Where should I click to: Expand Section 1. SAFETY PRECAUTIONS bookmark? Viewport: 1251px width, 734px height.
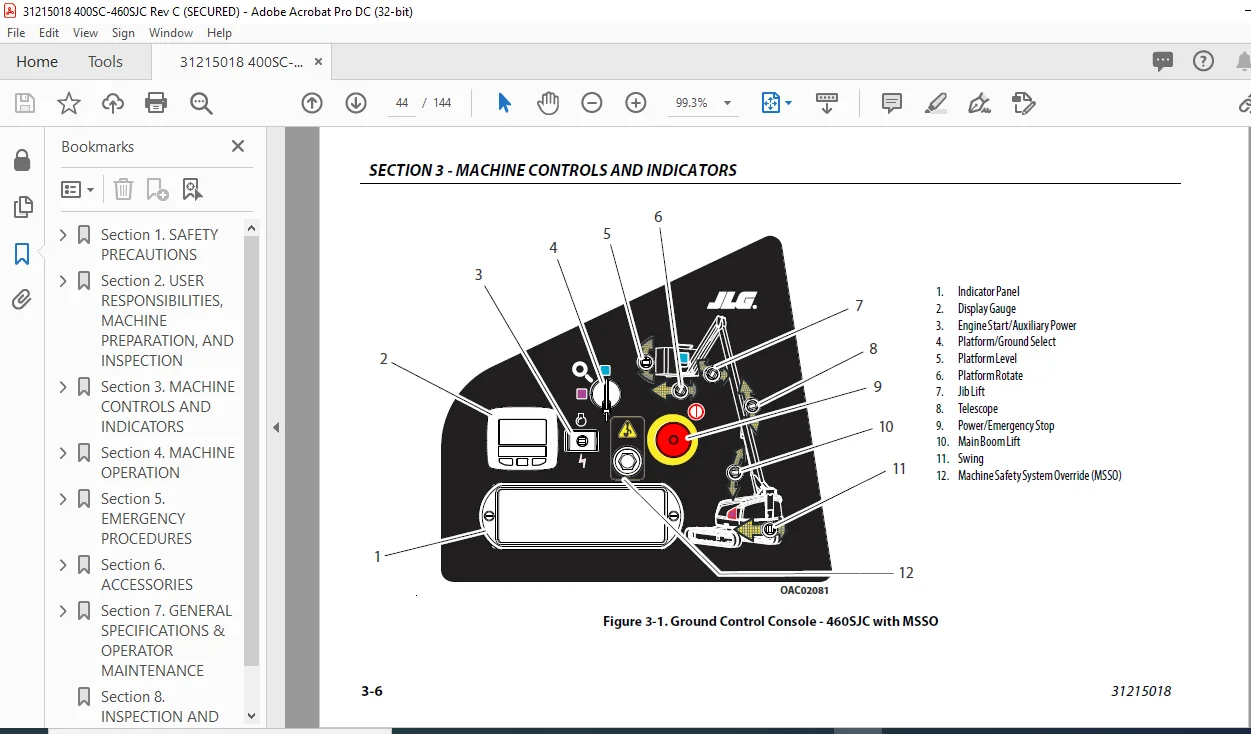coord(63,235)
